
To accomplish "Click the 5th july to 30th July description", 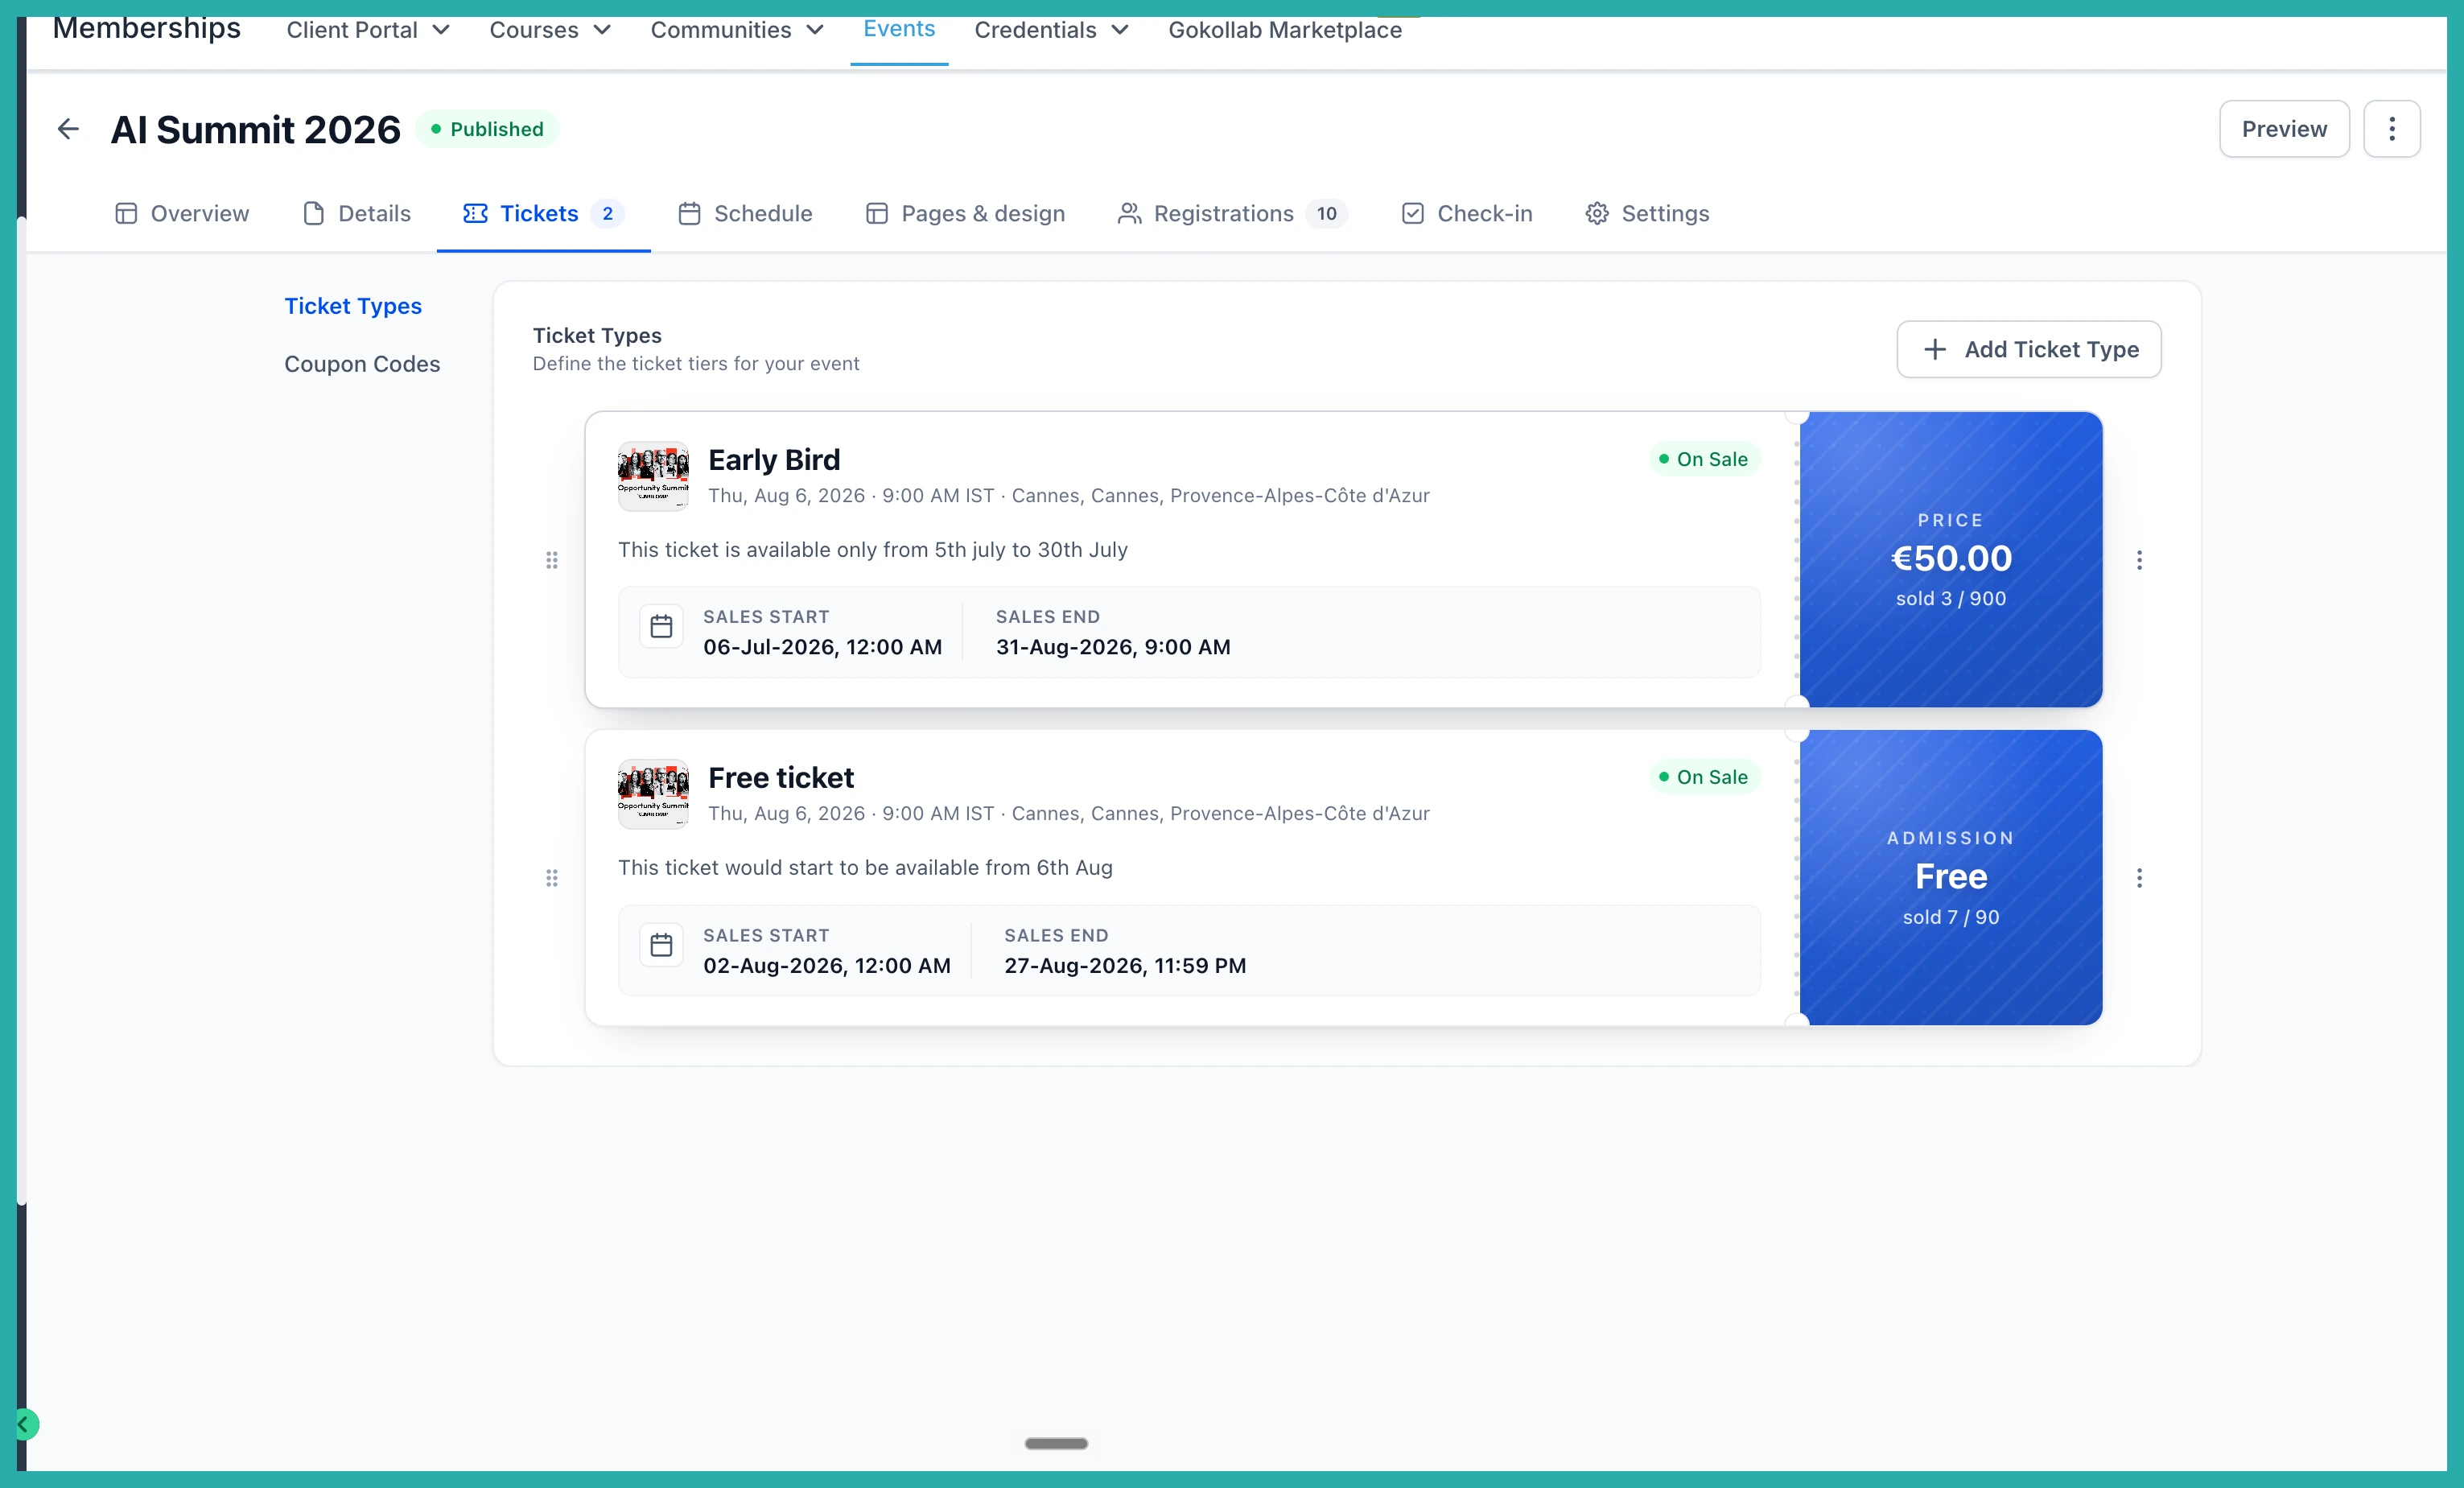I will [x=872, y=550].
